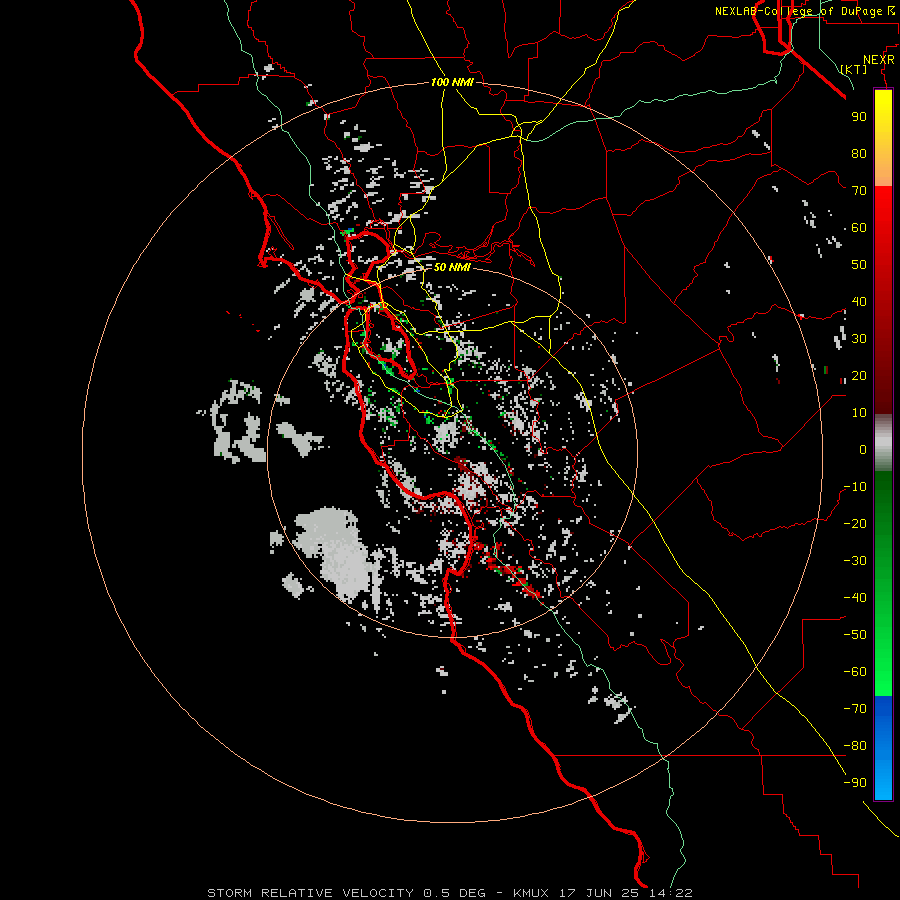
Task: Click the "40" value on the velocity scale
Action: [x=859, y=301]
